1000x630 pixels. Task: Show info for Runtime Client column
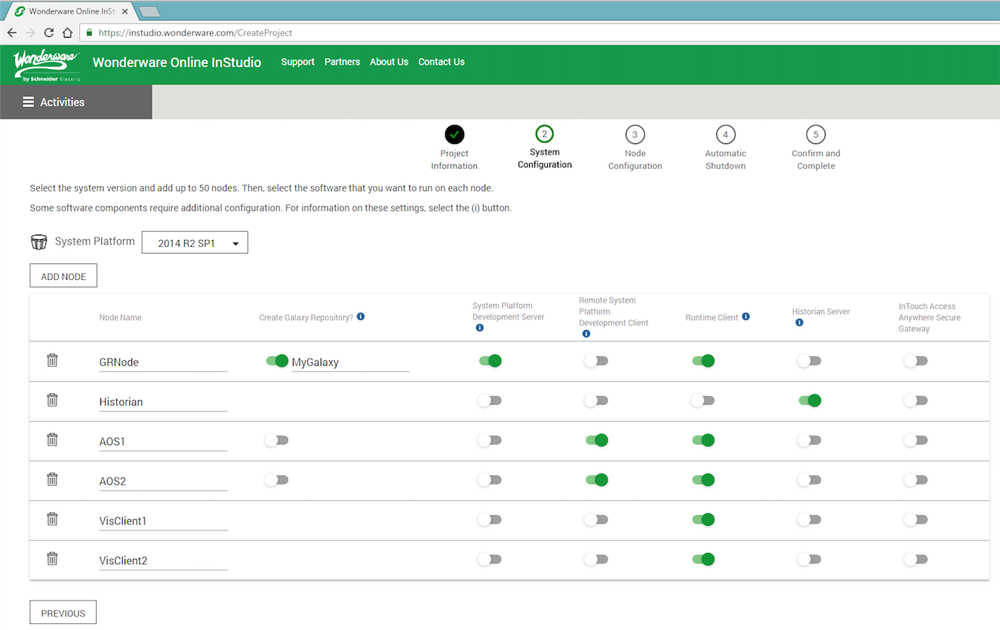pos(746,317)
